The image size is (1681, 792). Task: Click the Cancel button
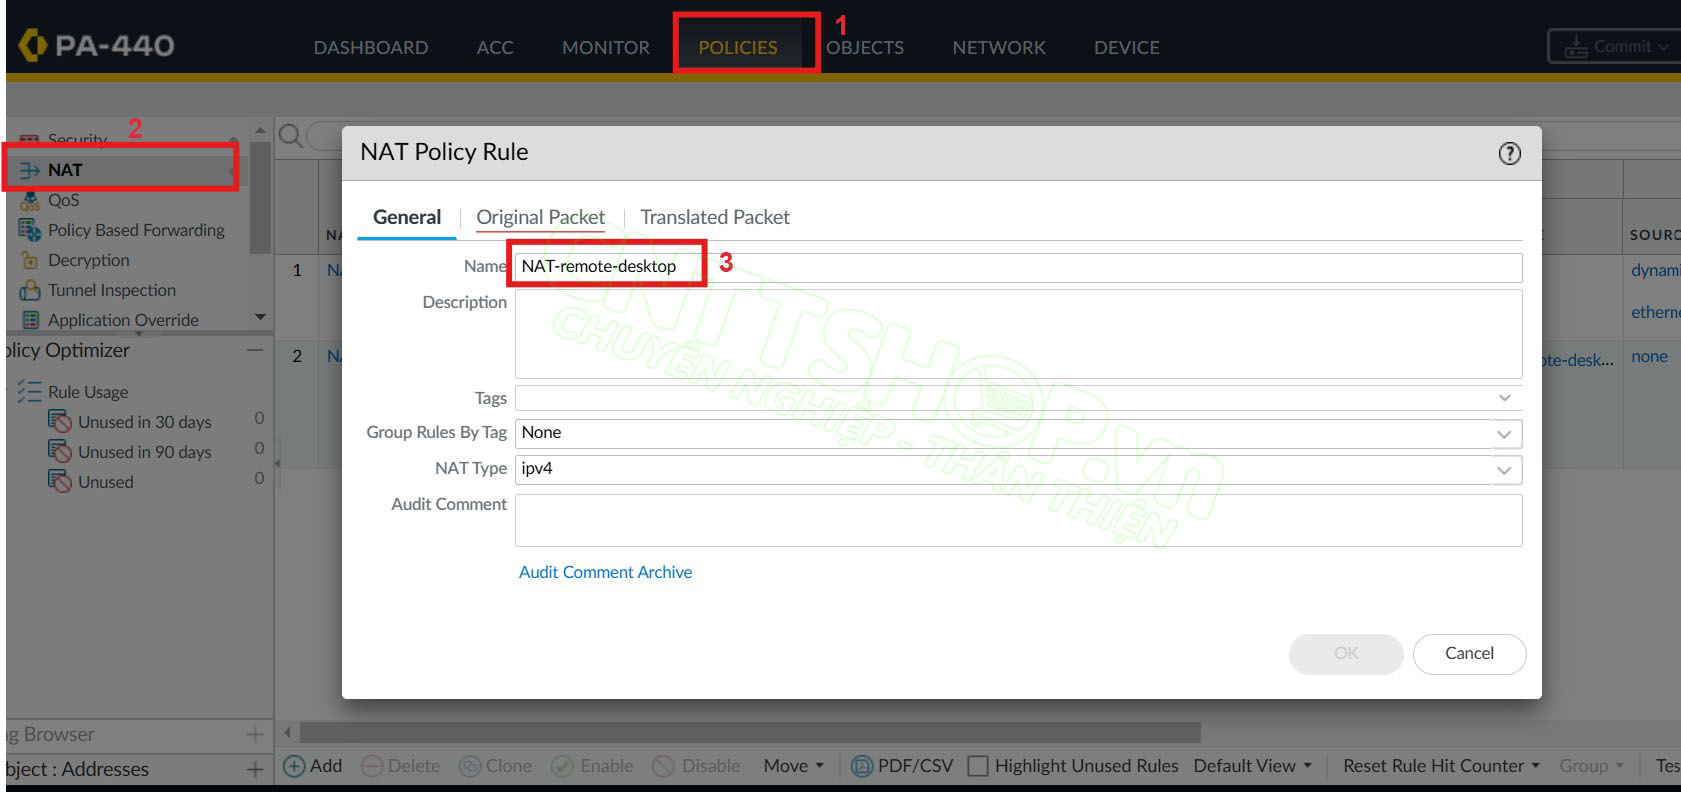pyautogui.click(x=1468, y=653)
